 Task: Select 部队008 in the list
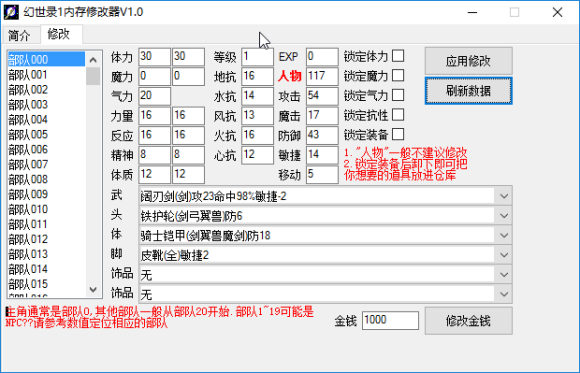46,179
